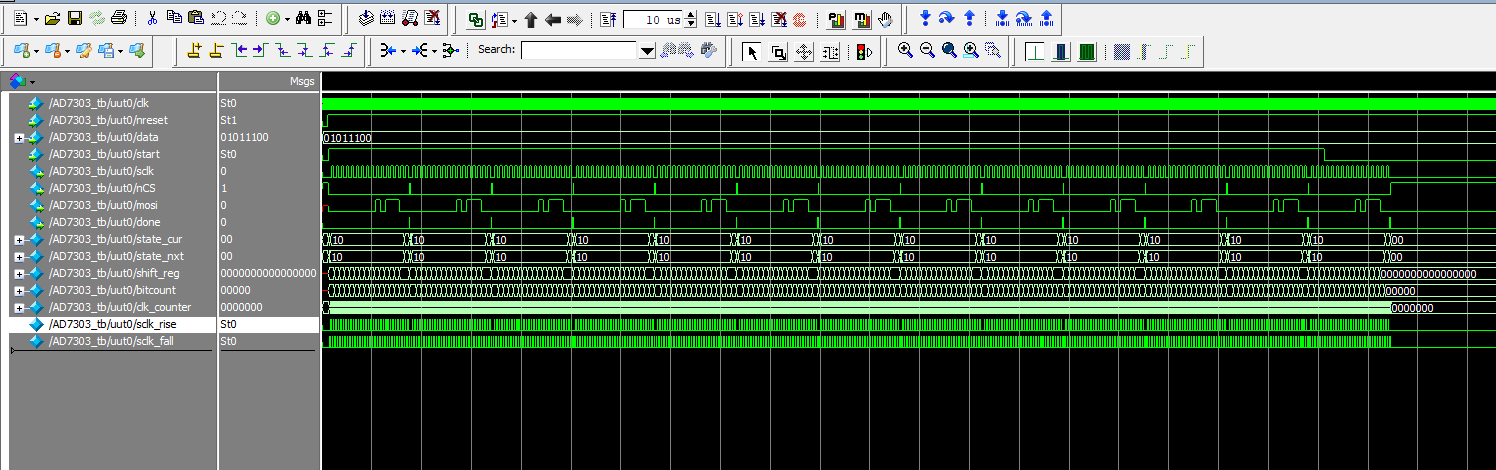Click the Compile All icon
1496x470 pixels.
[x=387, y=18]
